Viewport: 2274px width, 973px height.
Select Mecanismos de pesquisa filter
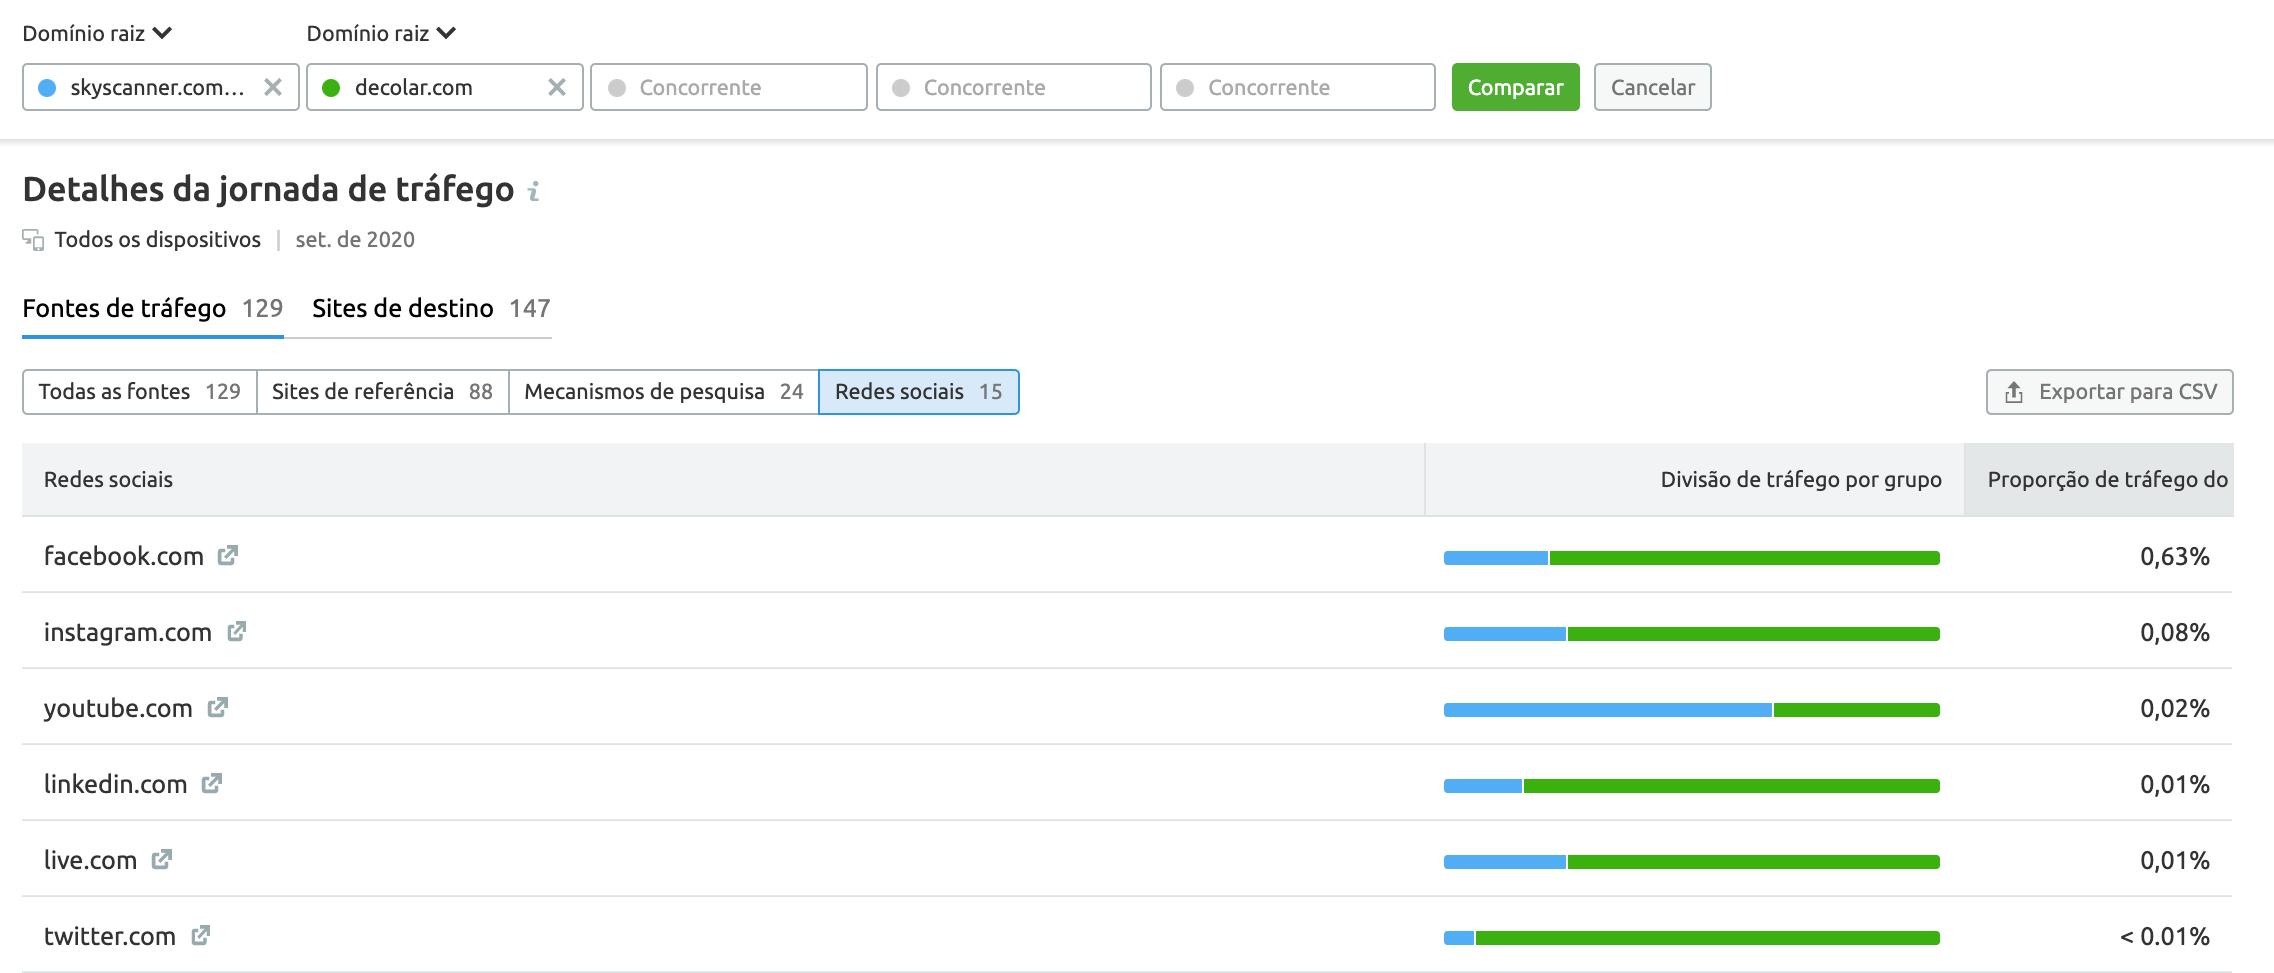(x=663, y=392)
